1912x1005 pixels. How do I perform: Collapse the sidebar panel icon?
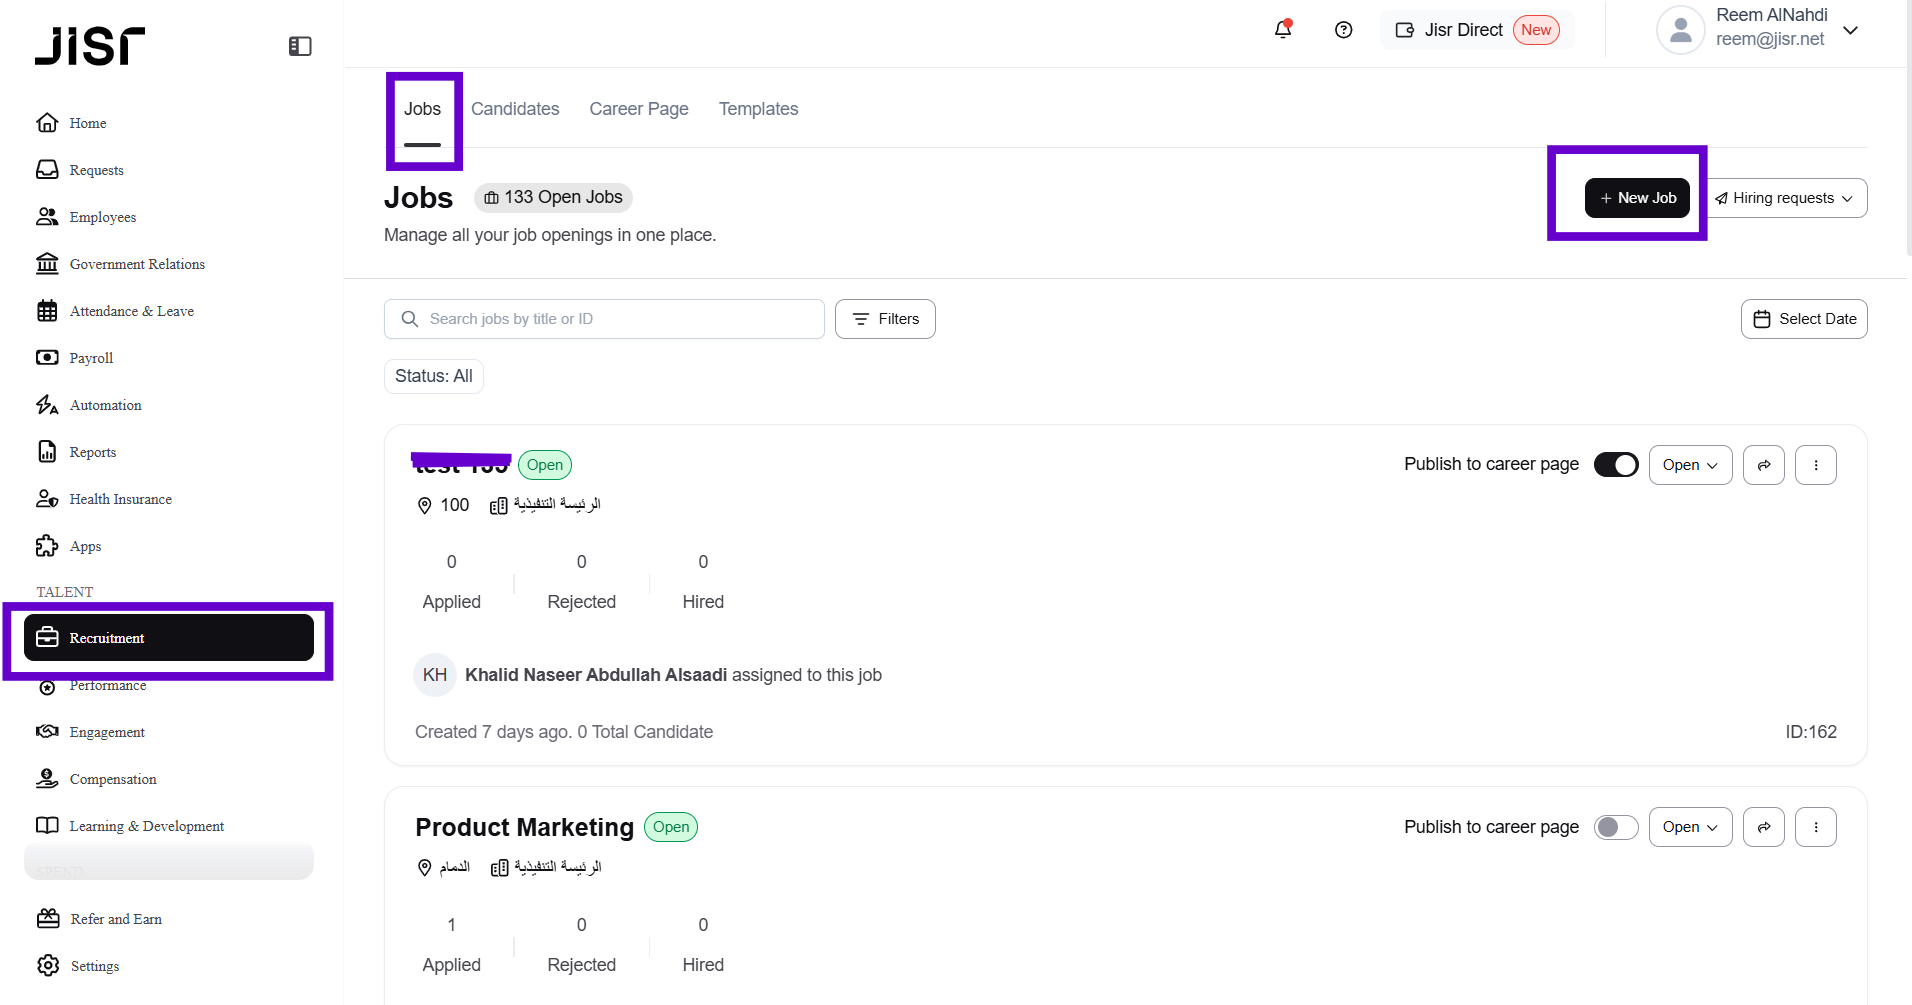coord(300,46)
